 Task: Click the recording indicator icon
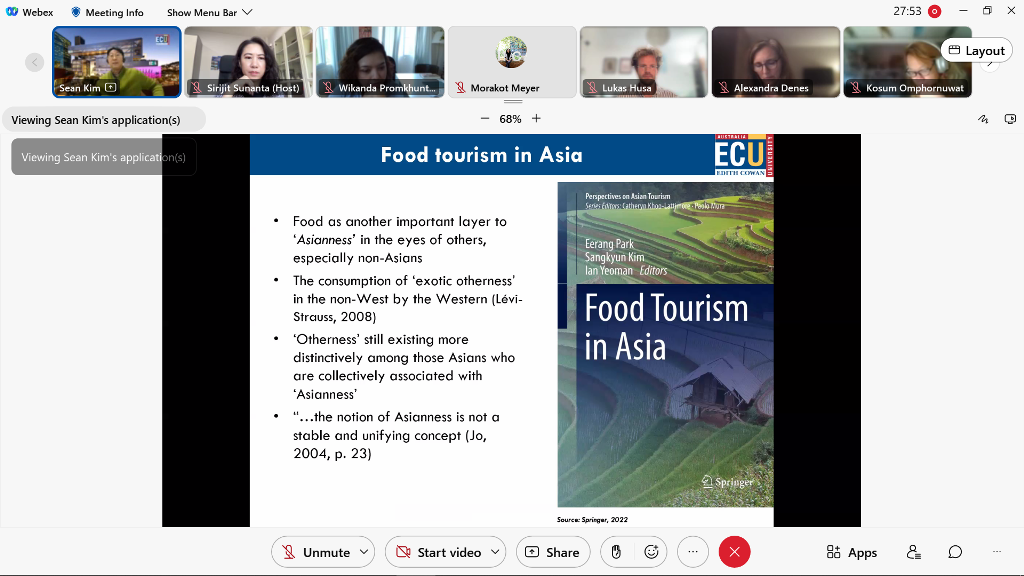(x=934, y=12)
